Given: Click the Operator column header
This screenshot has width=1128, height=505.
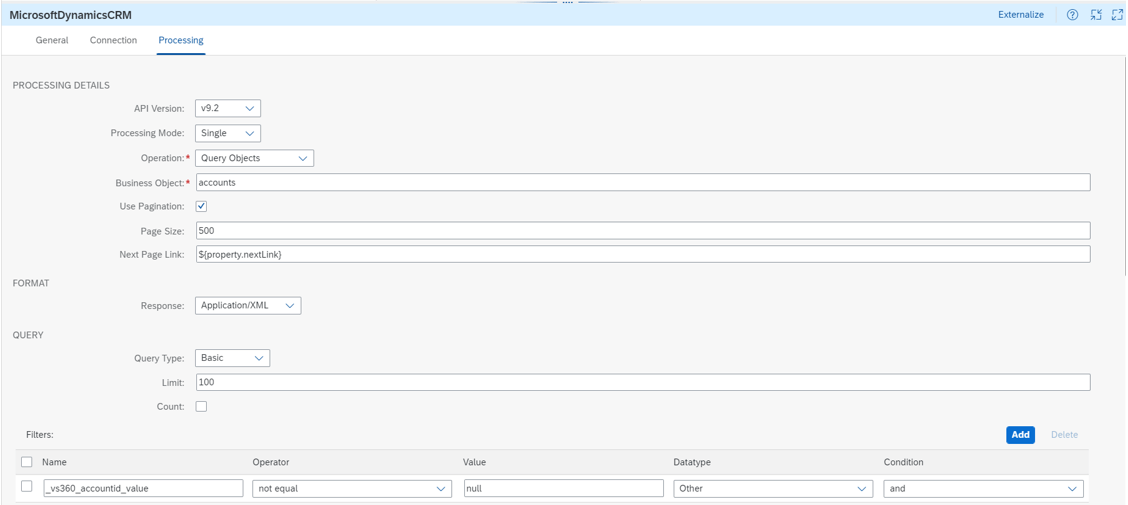Looking at the screenshot, I should pyautogui.click(x=271, y=462).
